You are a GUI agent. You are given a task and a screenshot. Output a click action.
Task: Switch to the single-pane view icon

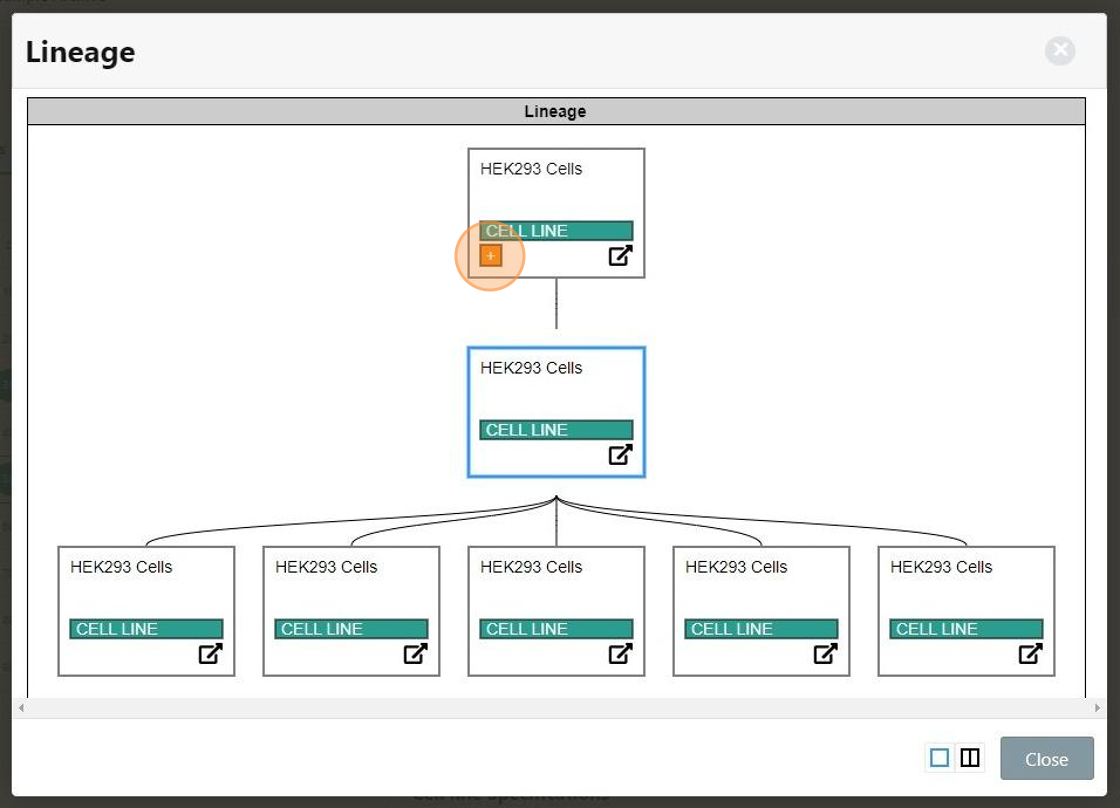[x=940, y=757]
